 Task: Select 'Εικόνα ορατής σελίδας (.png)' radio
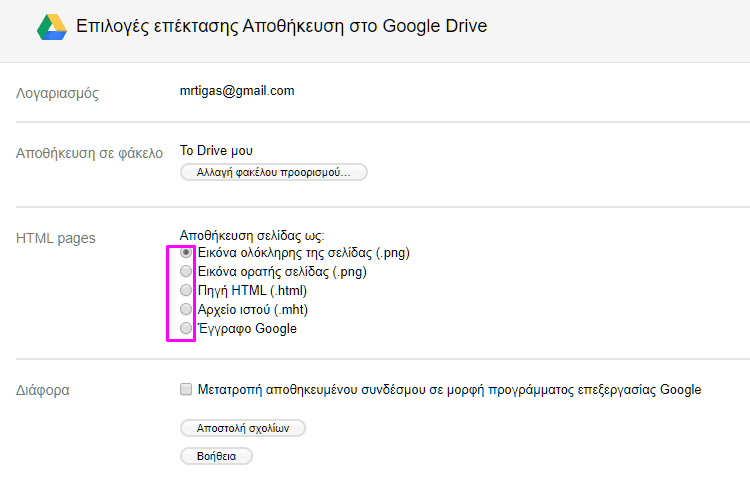pyautogui.click(x=186, y=271)
